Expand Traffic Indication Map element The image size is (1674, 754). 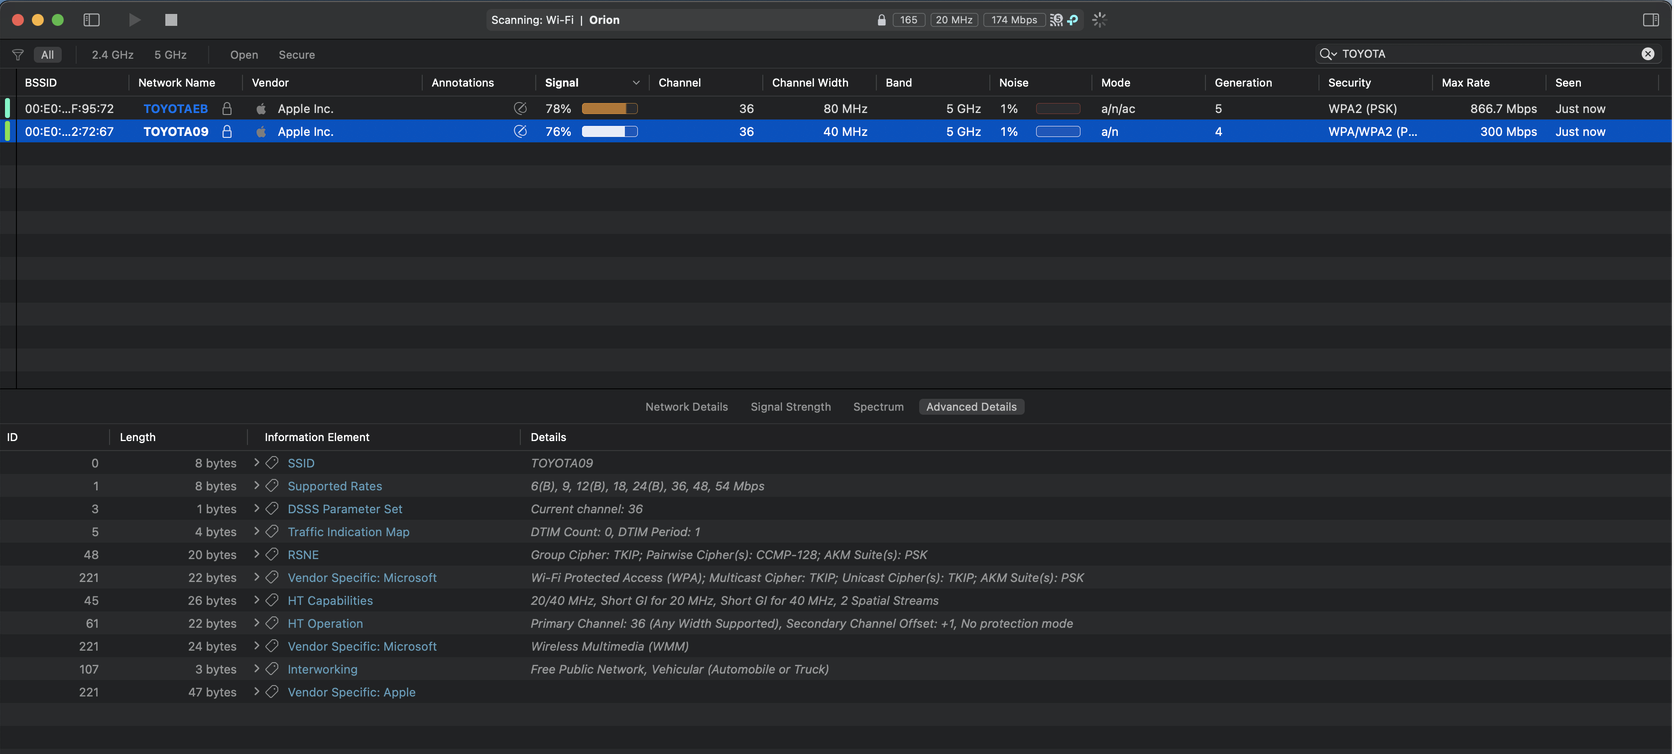point(257,532)
